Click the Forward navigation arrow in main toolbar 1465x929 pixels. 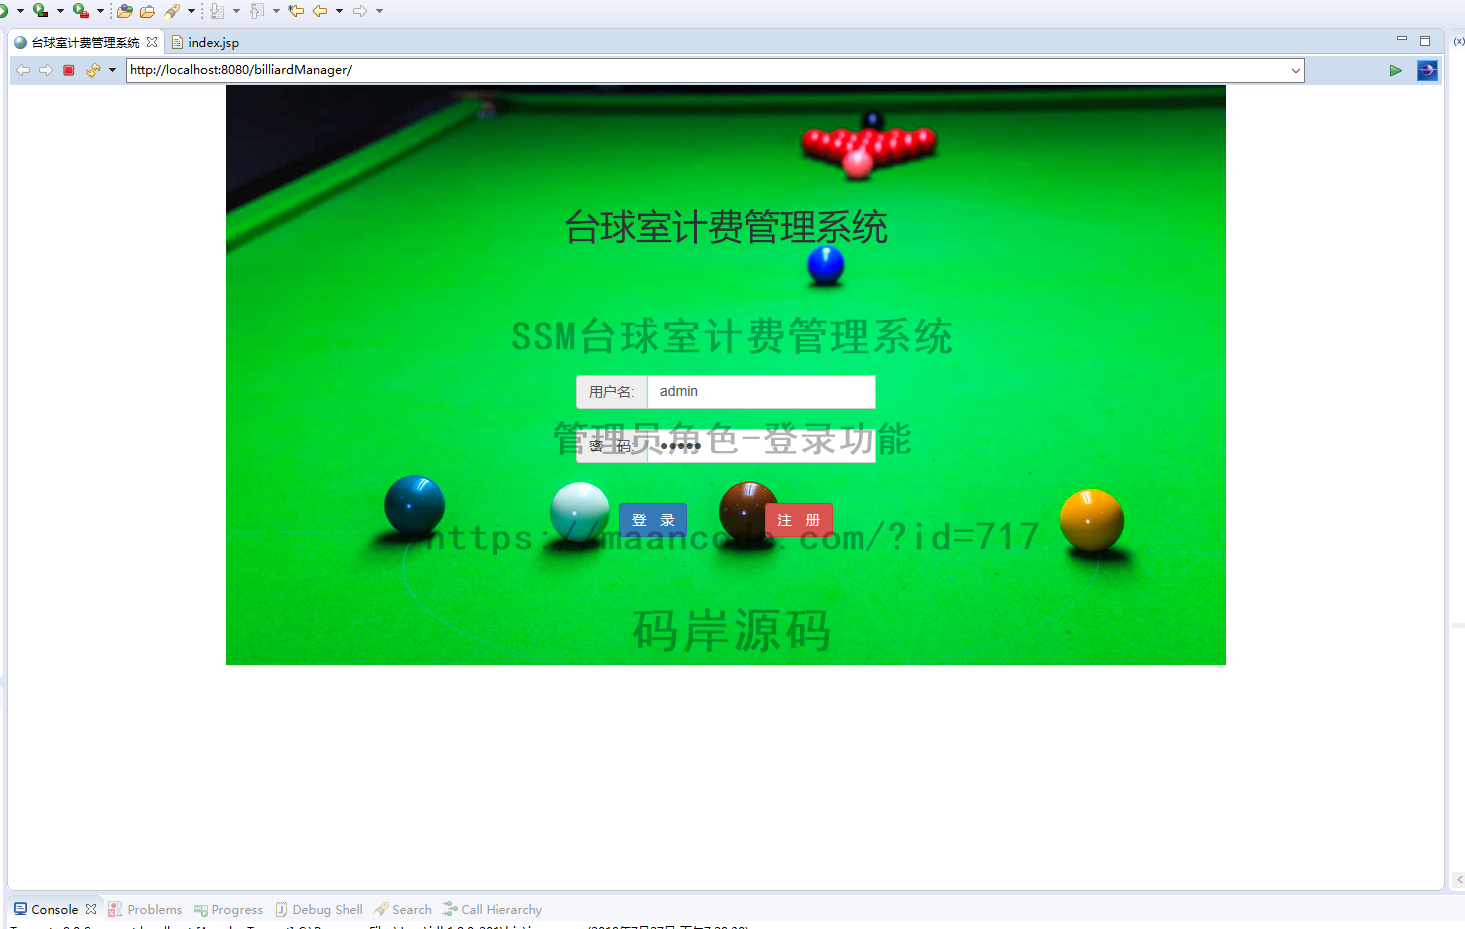click(360, 11)
